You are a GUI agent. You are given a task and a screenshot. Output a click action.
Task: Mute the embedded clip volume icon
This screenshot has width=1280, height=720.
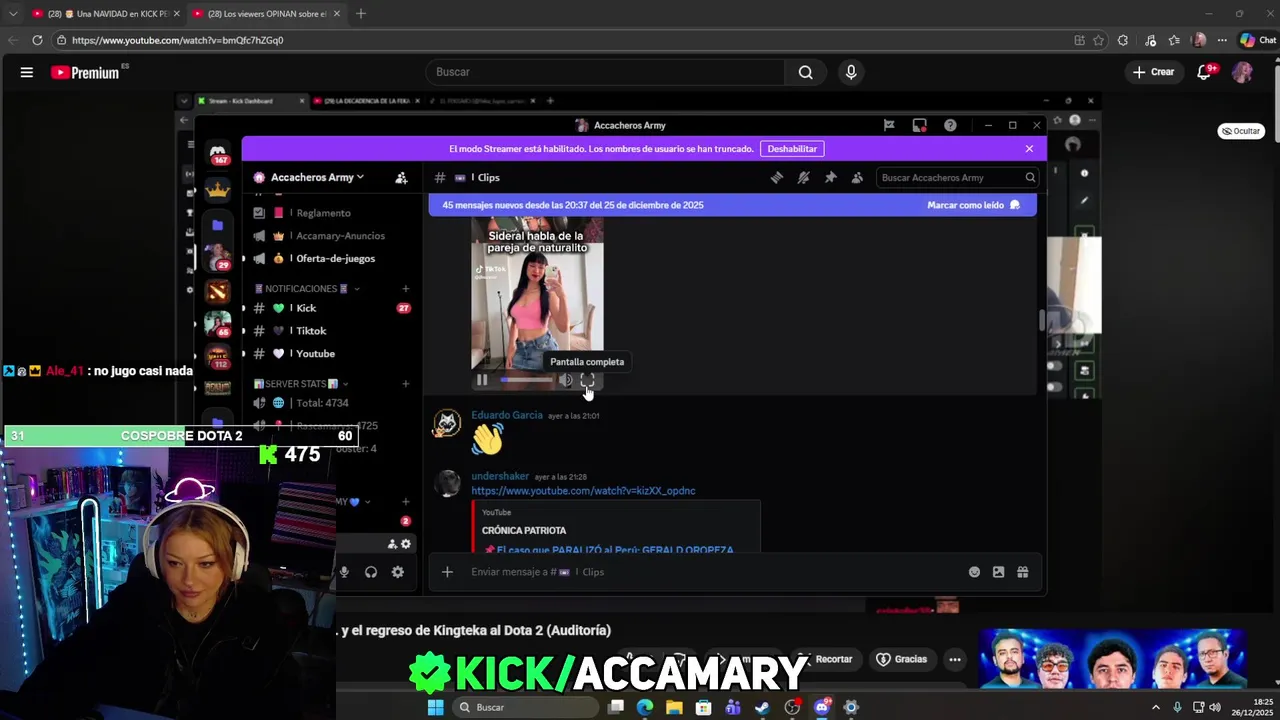(x=565, y=380)
